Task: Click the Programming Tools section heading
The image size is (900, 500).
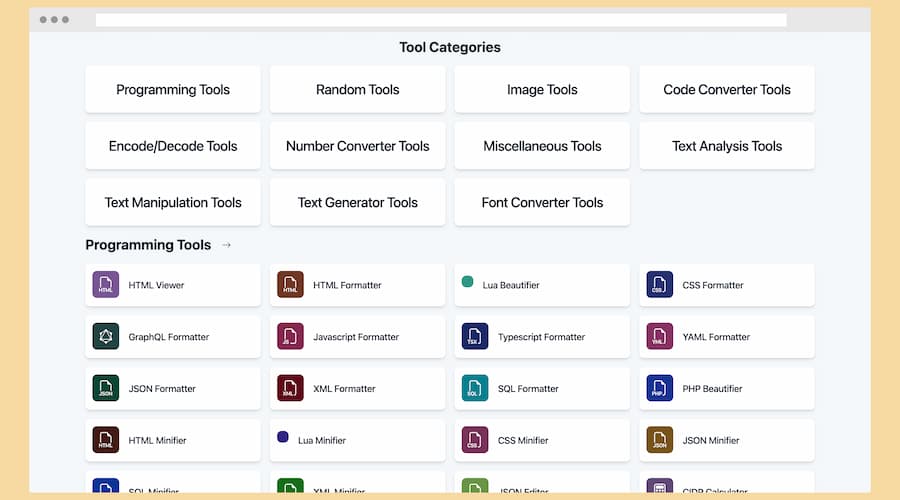Action: coord(148,245)
